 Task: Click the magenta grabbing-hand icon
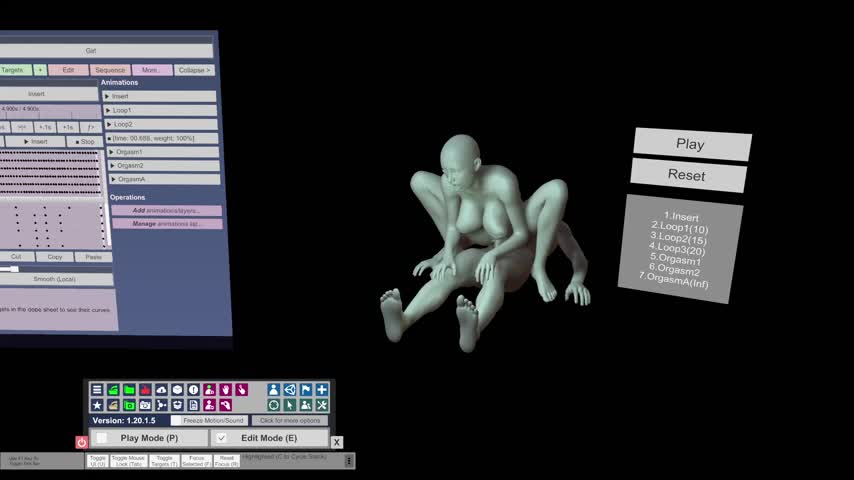[x=225, y=405]
